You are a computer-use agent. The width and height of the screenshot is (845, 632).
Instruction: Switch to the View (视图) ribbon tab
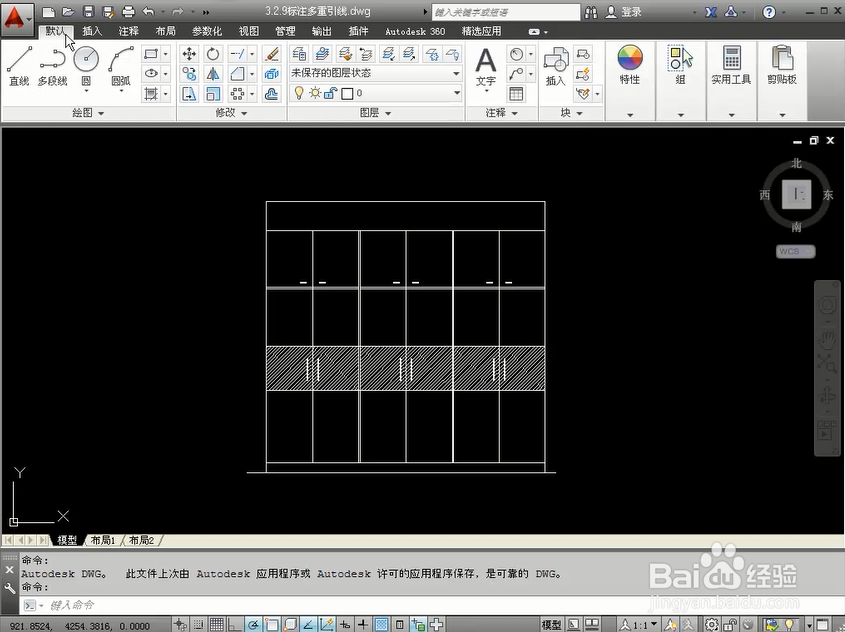(x=249, y=31)
